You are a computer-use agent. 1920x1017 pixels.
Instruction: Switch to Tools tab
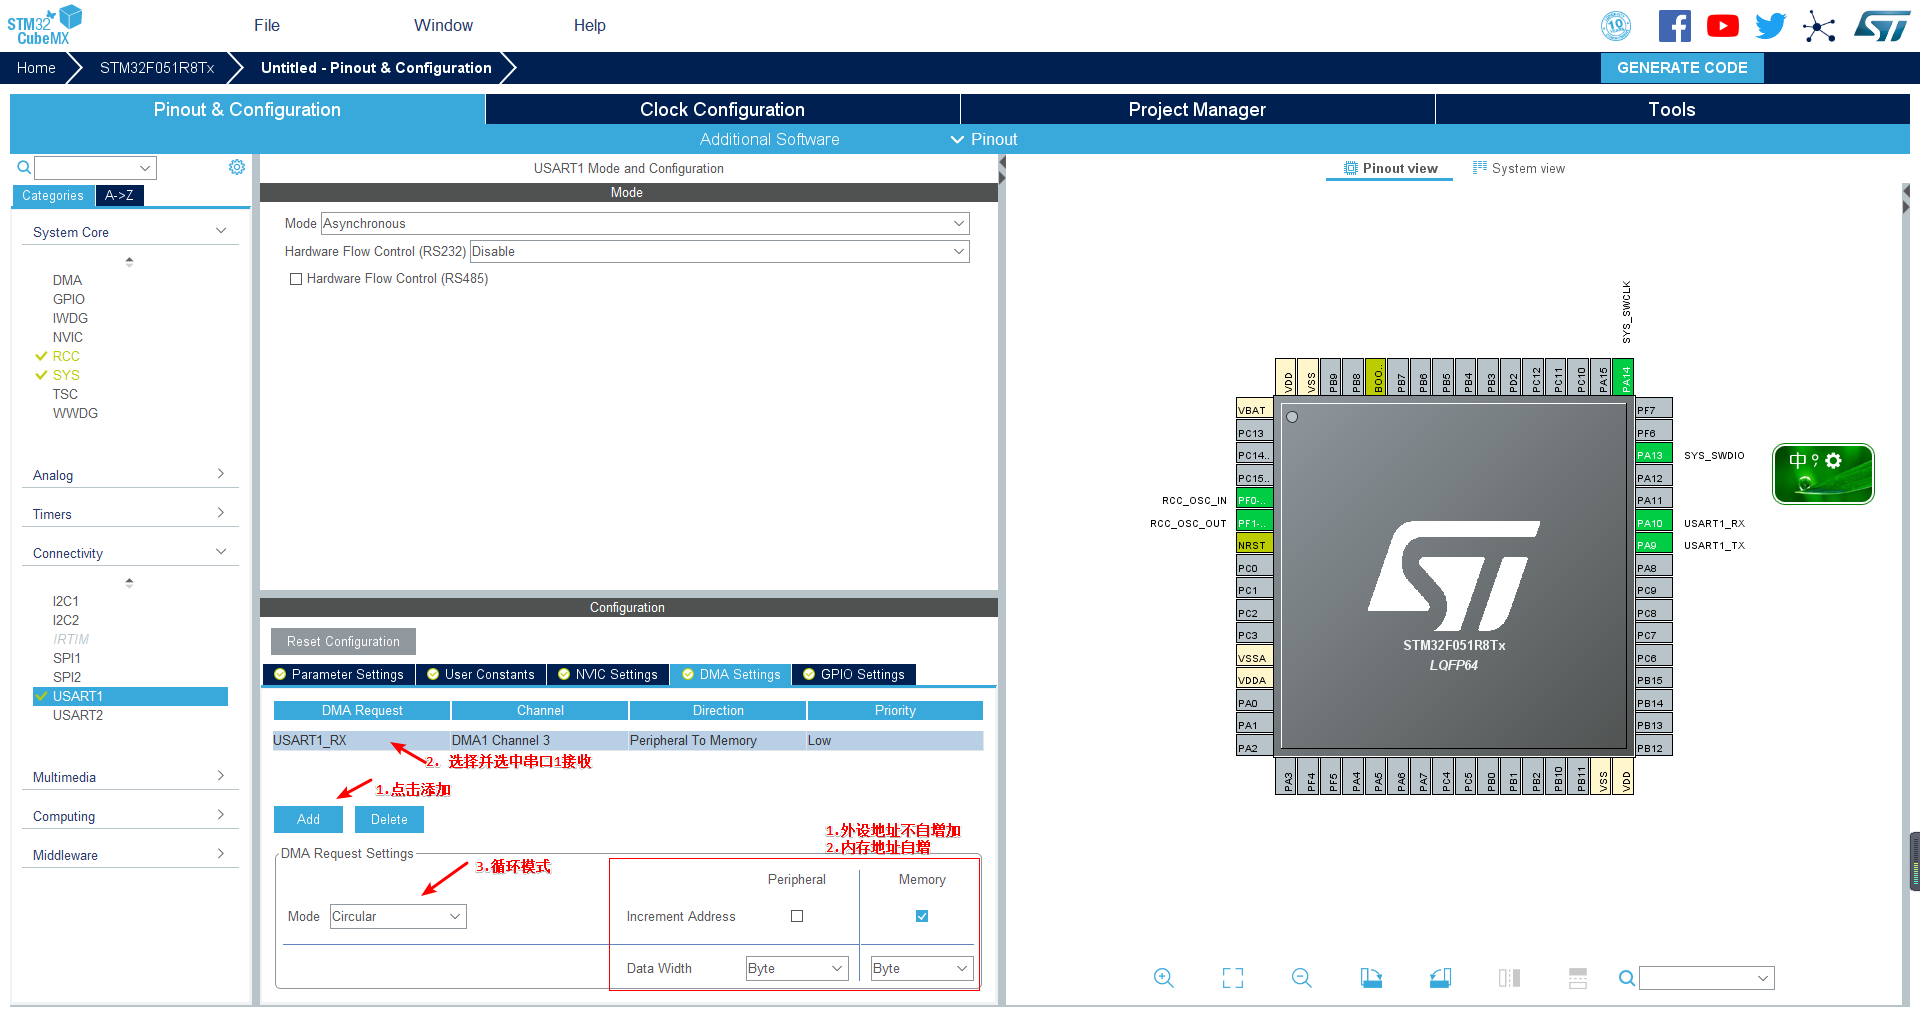click(x=1672, y=109)
